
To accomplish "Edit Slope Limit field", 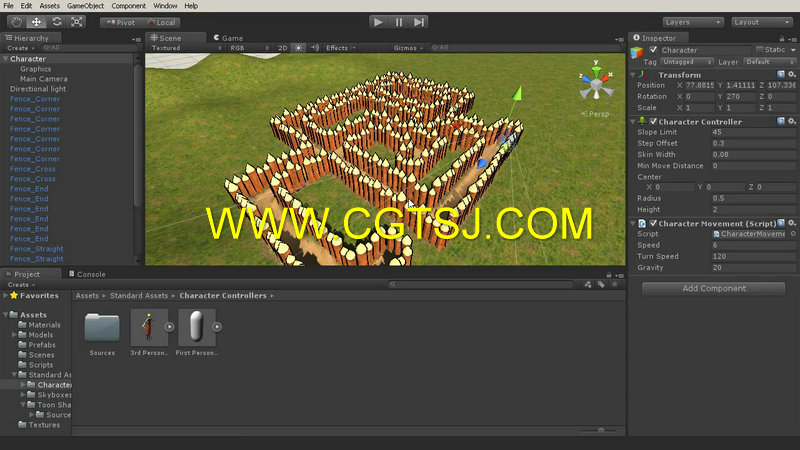I will coord(754,132).
